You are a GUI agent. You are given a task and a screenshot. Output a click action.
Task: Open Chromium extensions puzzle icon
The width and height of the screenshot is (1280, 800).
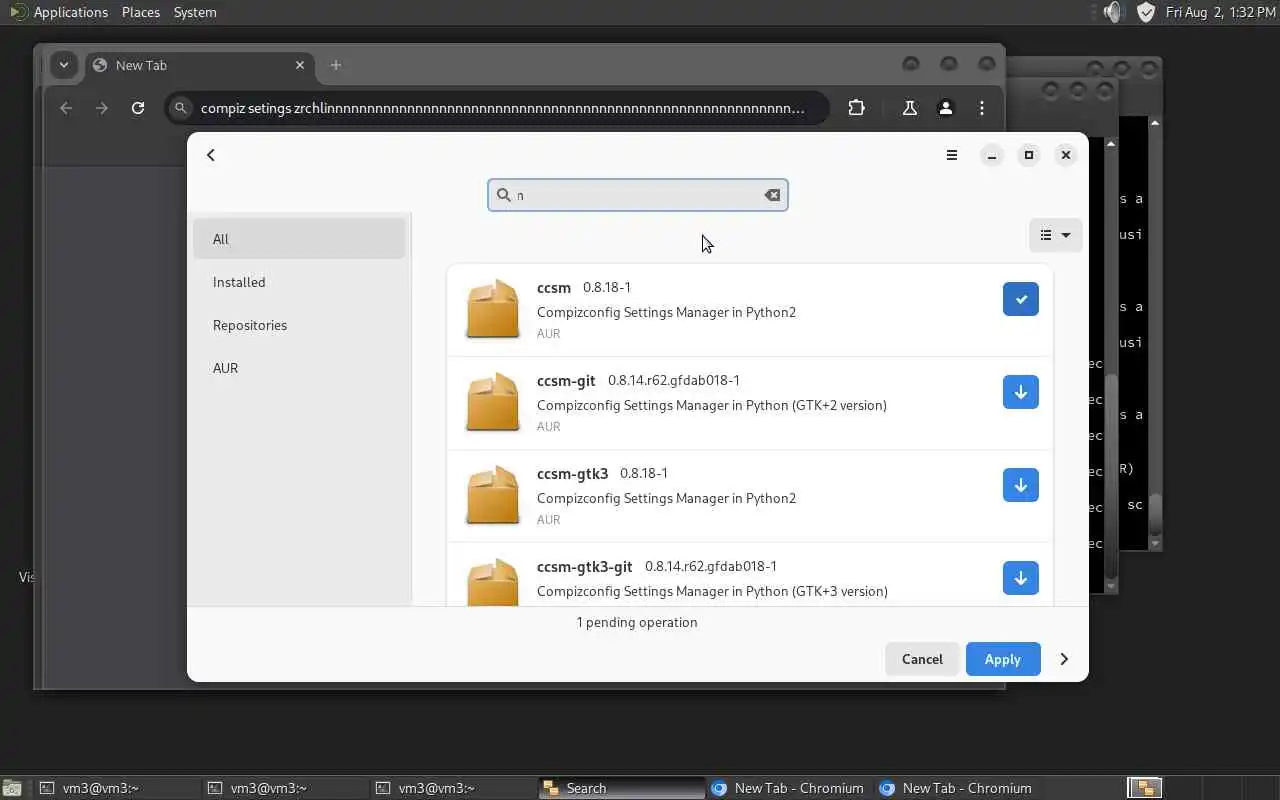[856, 108]
